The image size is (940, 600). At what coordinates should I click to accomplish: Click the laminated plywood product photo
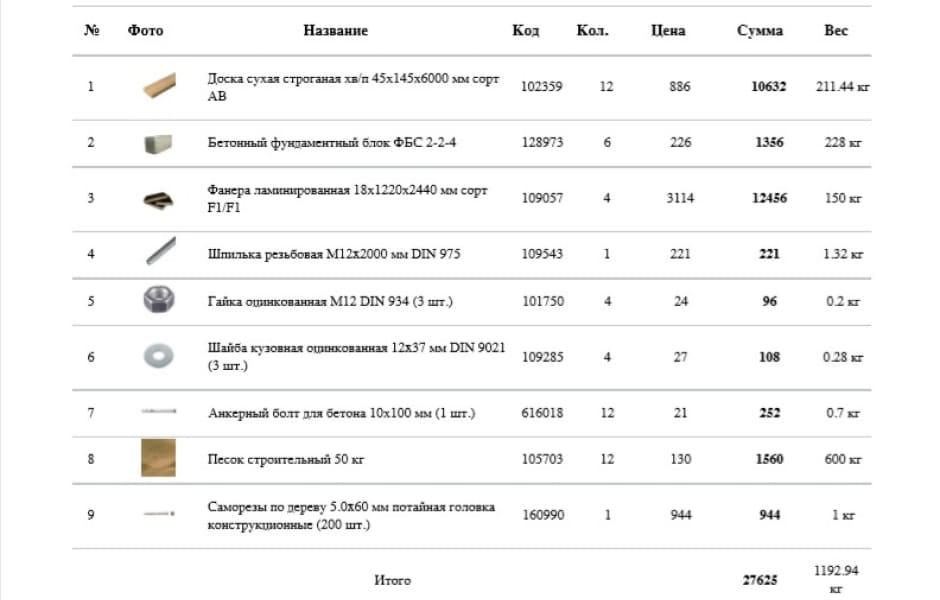(158, 198)
